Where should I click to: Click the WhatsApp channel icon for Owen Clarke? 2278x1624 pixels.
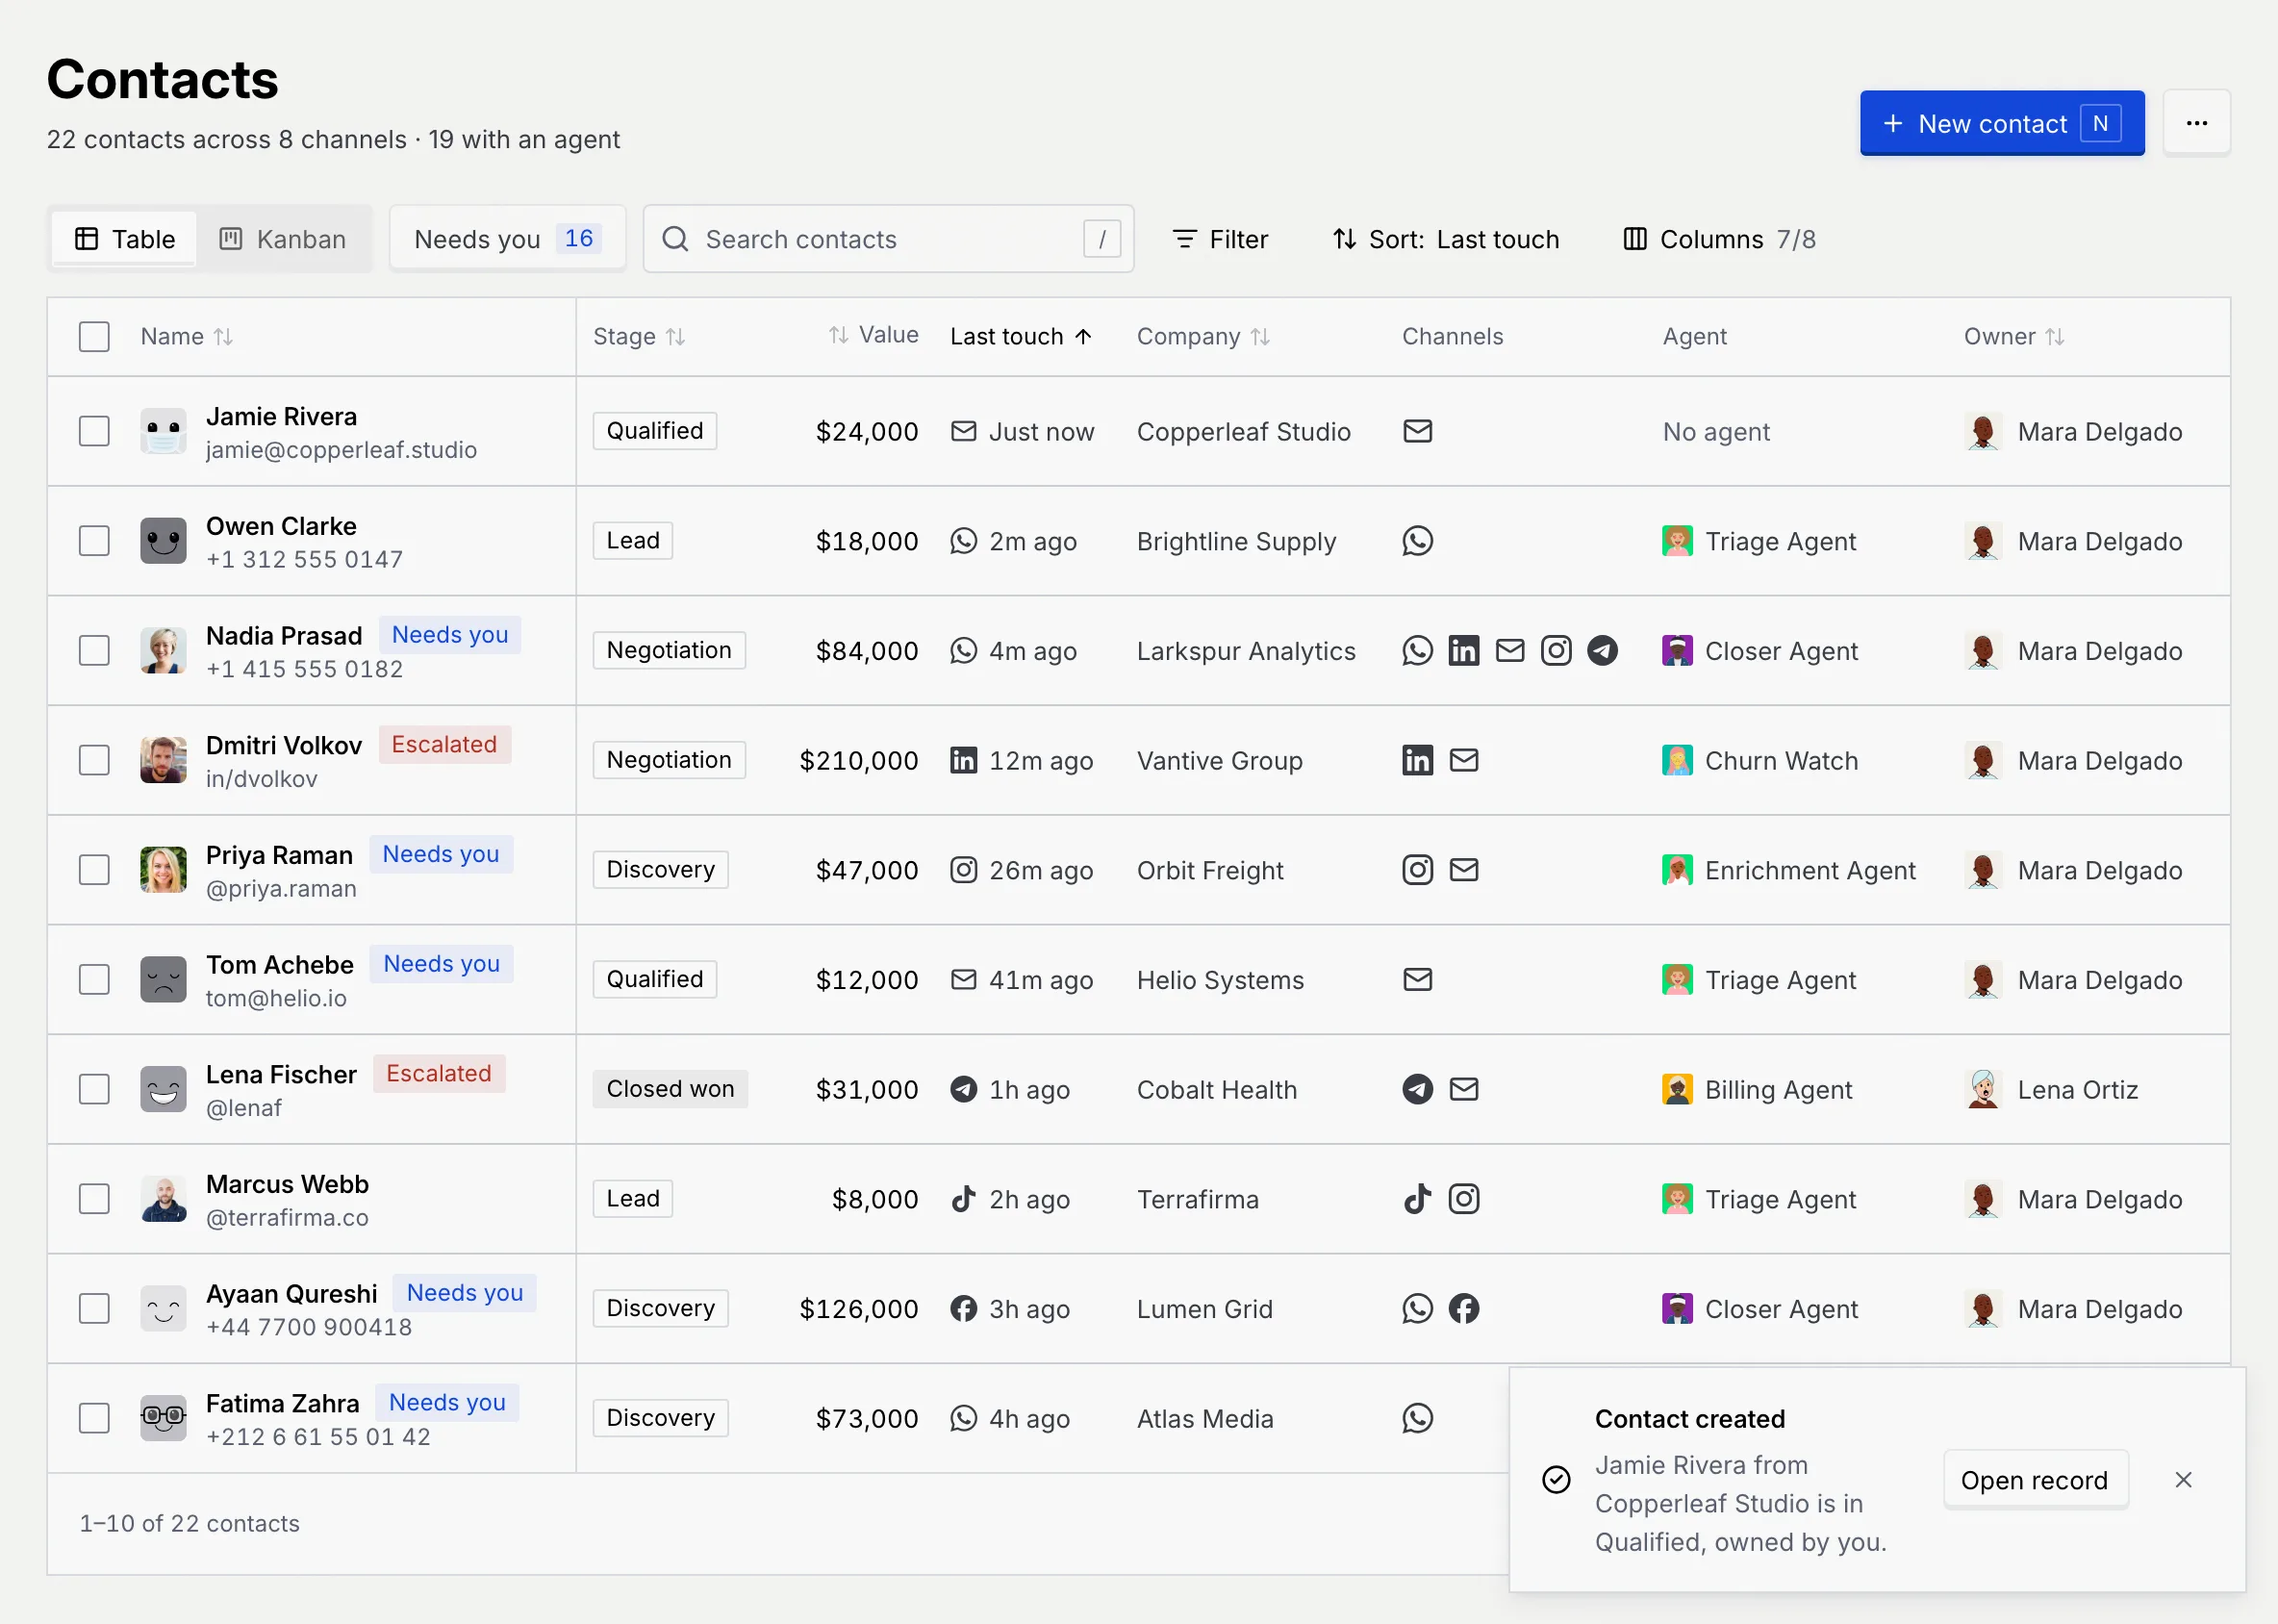(1417, 541)
